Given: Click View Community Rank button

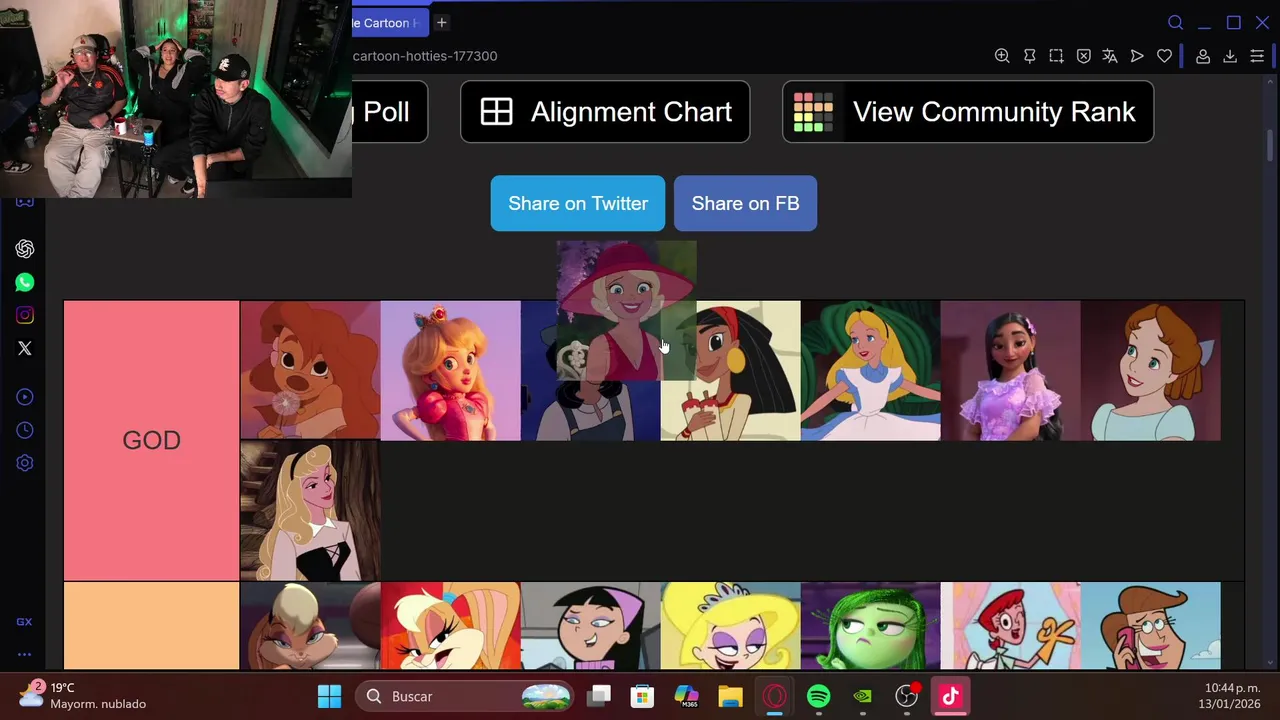Looking at the screenshot, I should click(968, 112).
